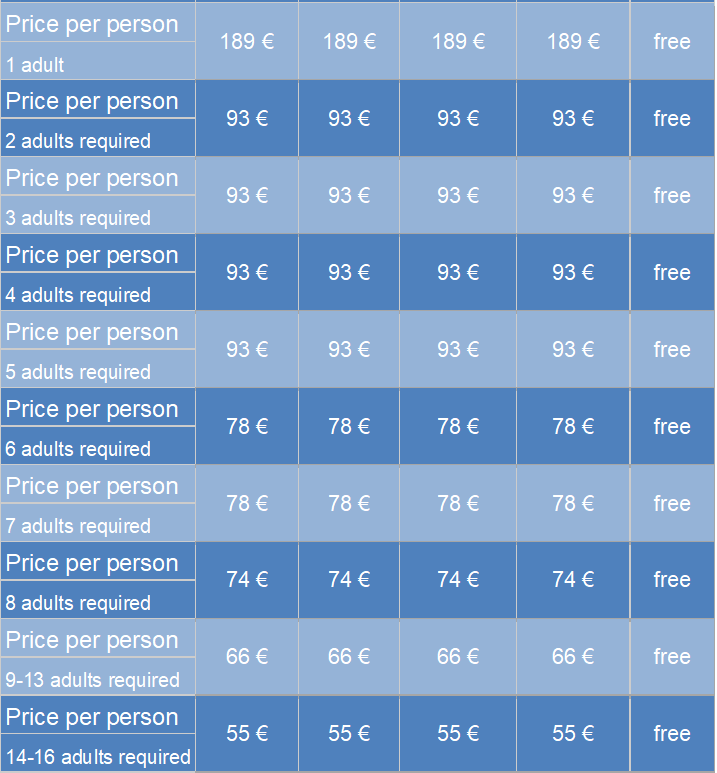717x773 pixels.
Task: Click the '5 adults required' label
Action: tap(78, 372)
